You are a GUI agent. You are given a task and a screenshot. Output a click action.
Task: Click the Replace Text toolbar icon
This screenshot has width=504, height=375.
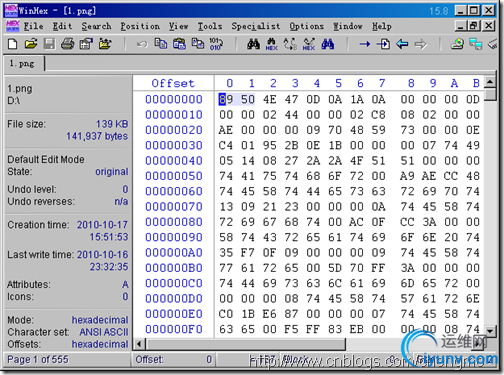[290, 44]
